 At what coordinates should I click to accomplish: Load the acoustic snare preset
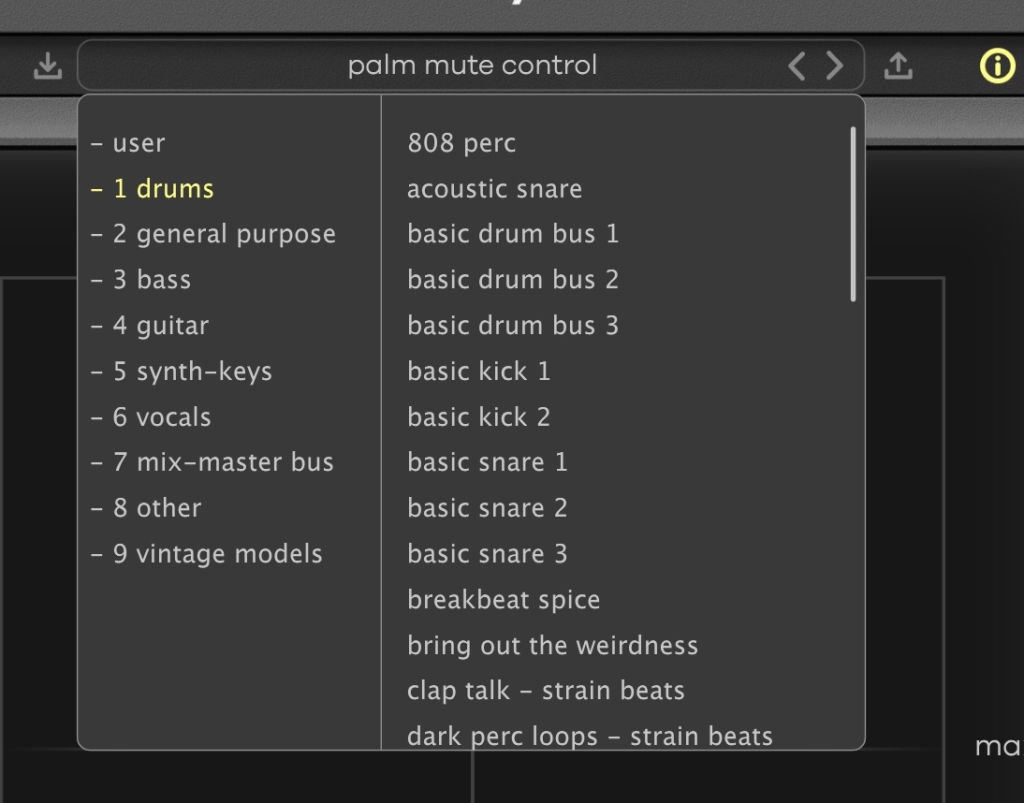(x=494, y=189)
